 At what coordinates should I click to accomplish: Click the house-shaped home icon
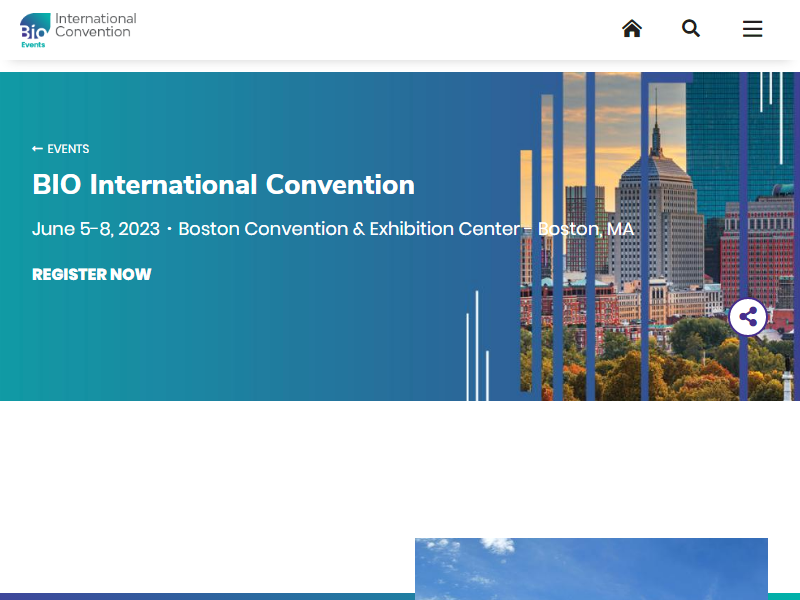pyautogui.click(x=632, y=29)
